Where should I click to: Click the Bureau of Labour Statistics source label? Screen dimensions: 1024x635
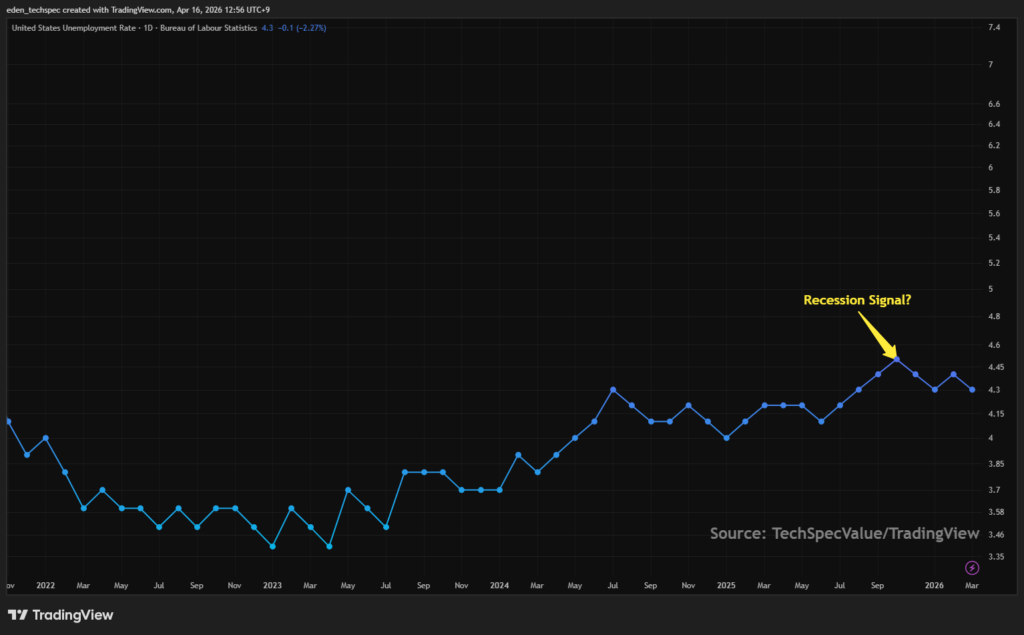tap(208, 28)
